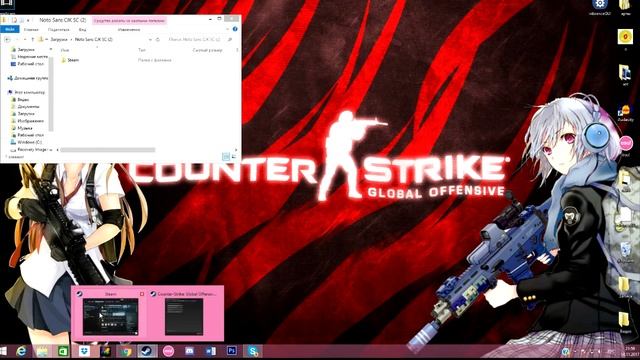Click the Explorer Back arrow button

(x=7, y=40)
